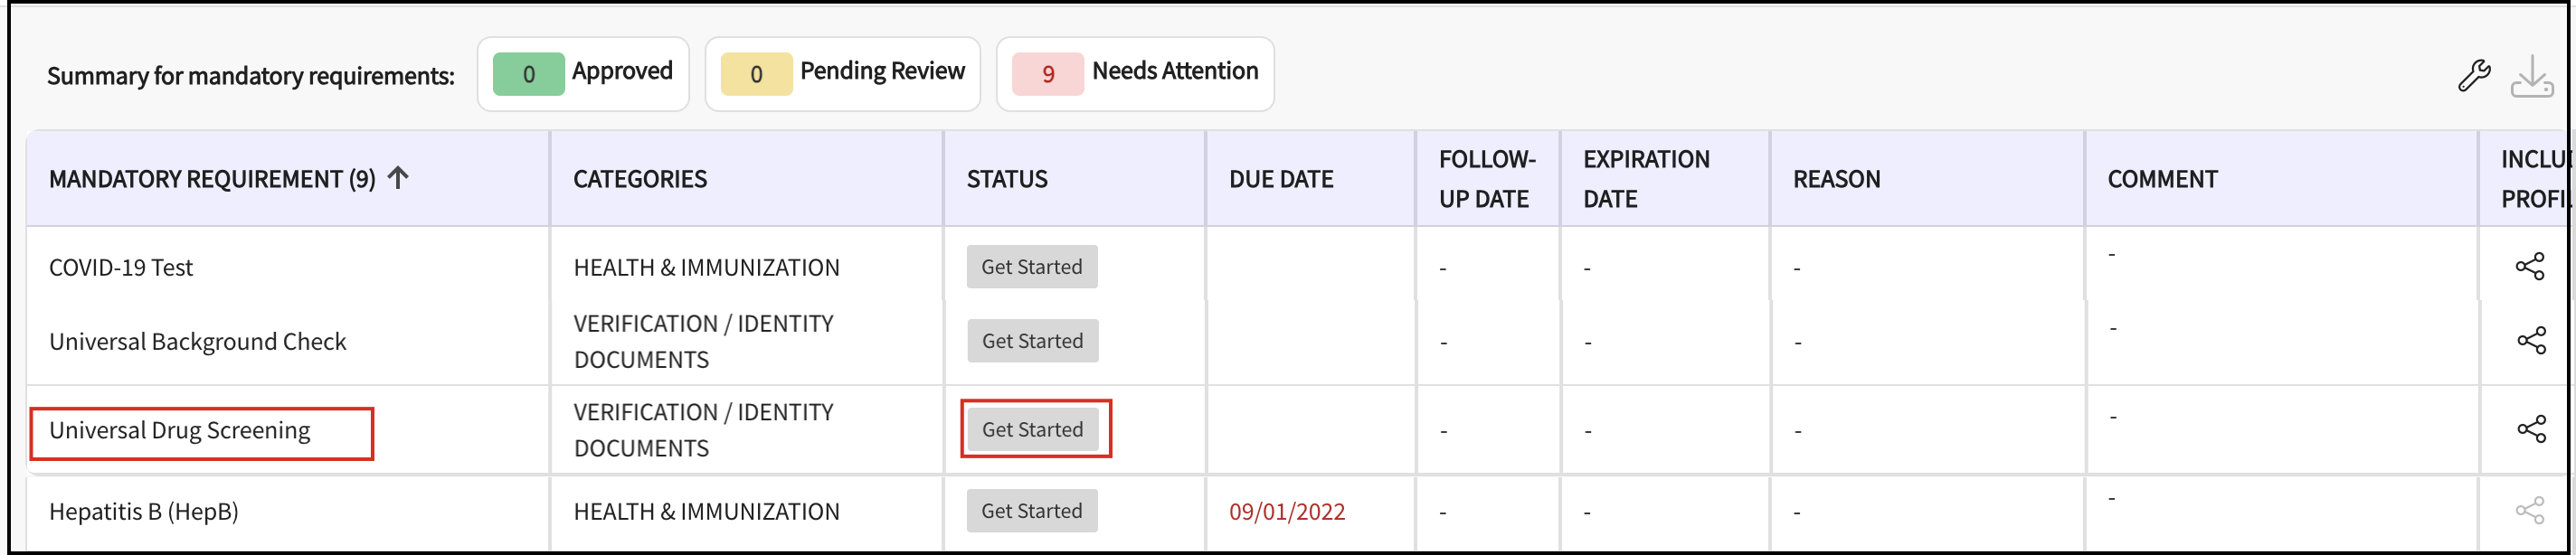Share the COVID-19 Test requirement

click(2530, 266)
